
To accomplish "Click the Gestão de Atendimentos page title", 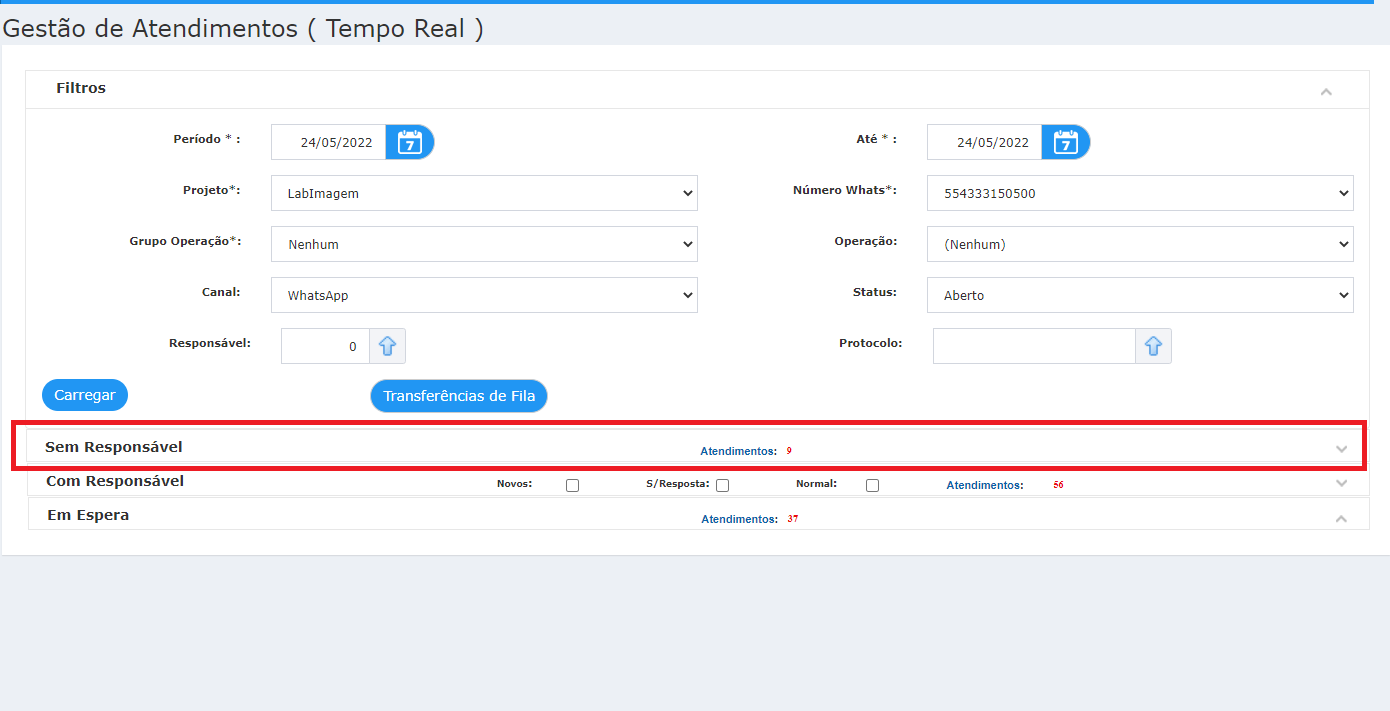I will point(243,28).
